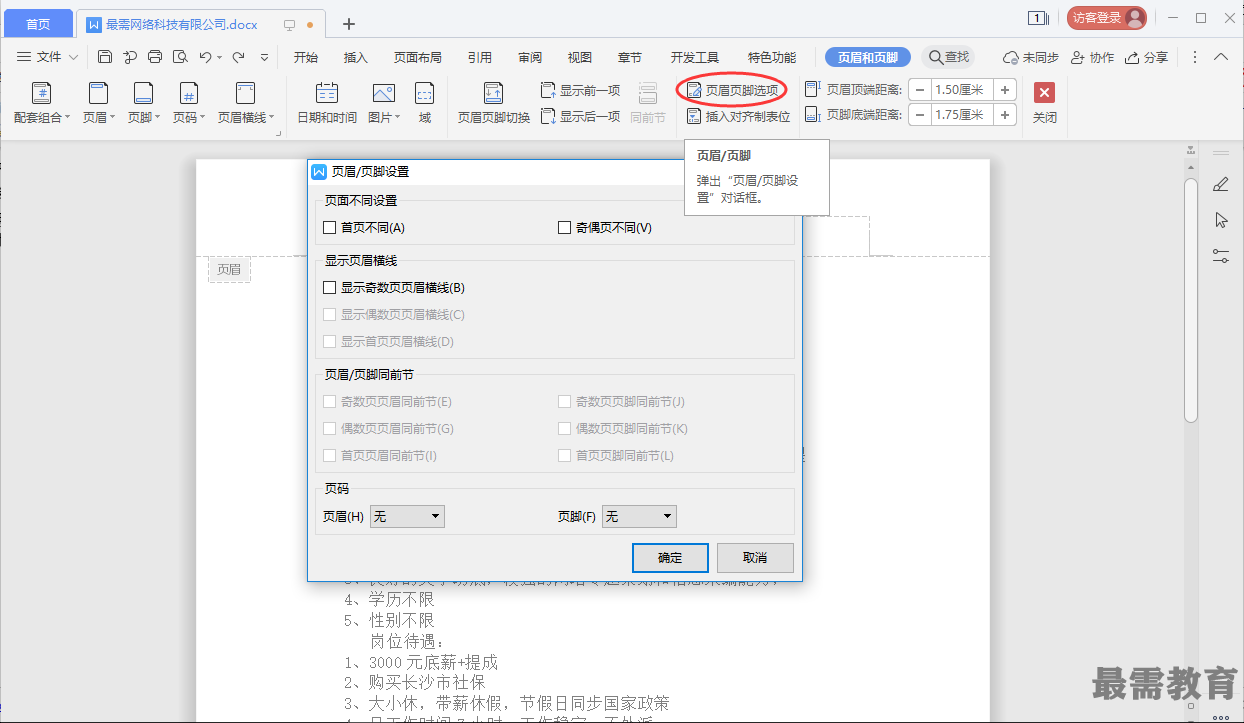Open the 页脚(F) page number dropdown
Viewport: 1244px width, 723px height.
point(639,517)
